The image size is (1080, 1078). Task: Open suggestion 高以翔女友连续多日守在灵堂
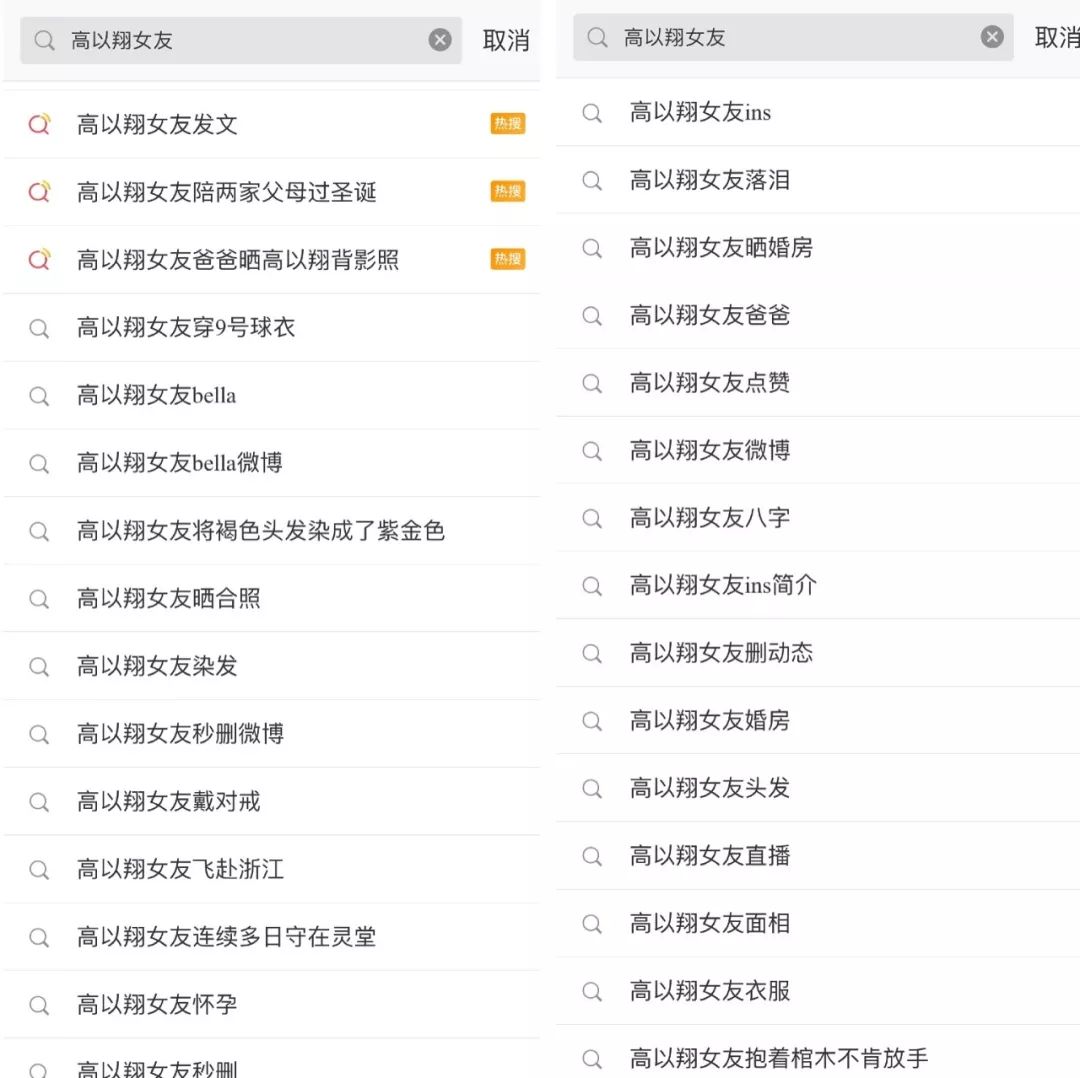(x=226, y=937)
